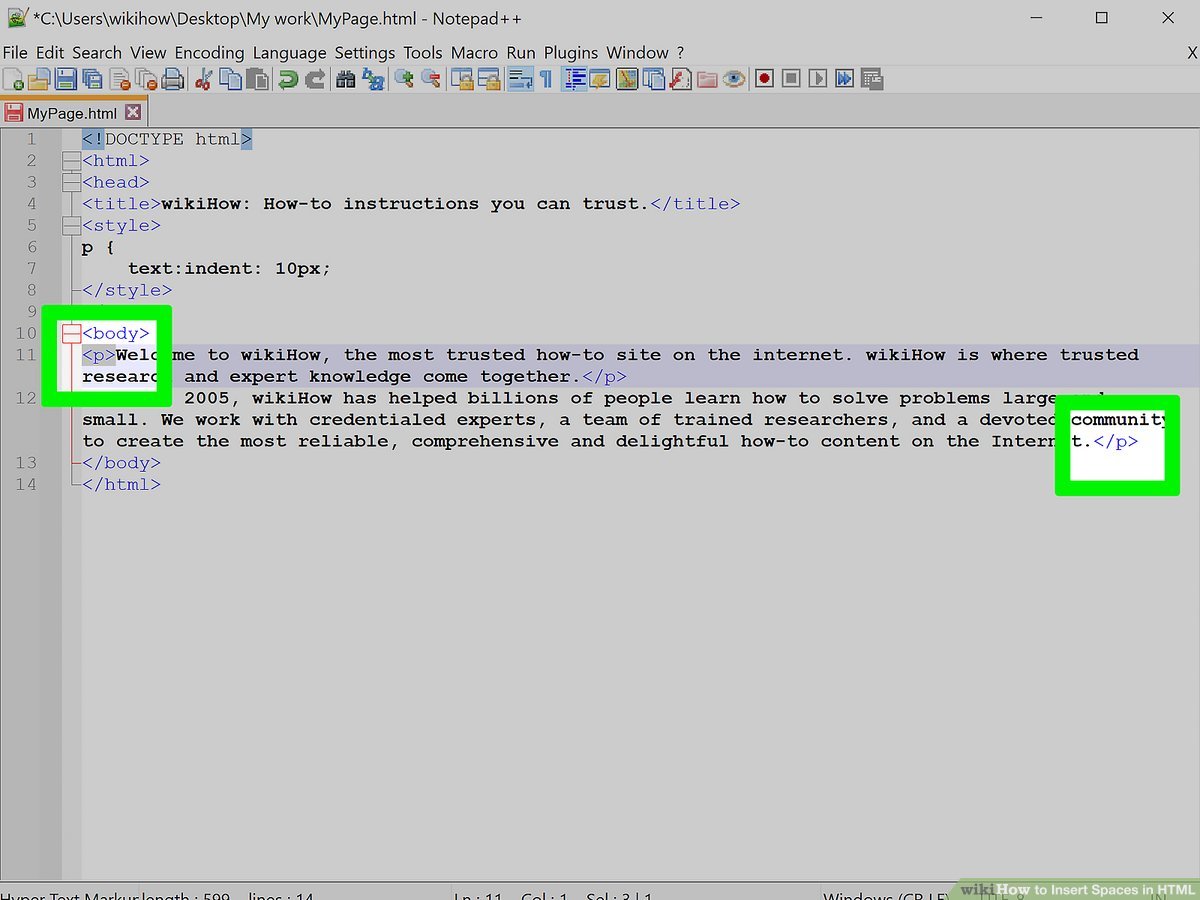Viewport: 1200px width, 900px height.
Task: Open Folder as Workspace icon
Action: [x=707, y=79]
